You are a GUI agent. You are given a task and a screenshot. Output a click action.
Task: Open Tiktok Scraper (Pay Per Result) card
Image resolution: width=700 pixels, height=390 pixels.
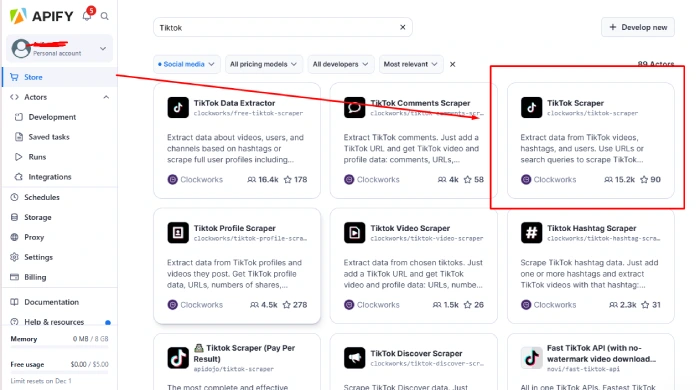(237, 362)
